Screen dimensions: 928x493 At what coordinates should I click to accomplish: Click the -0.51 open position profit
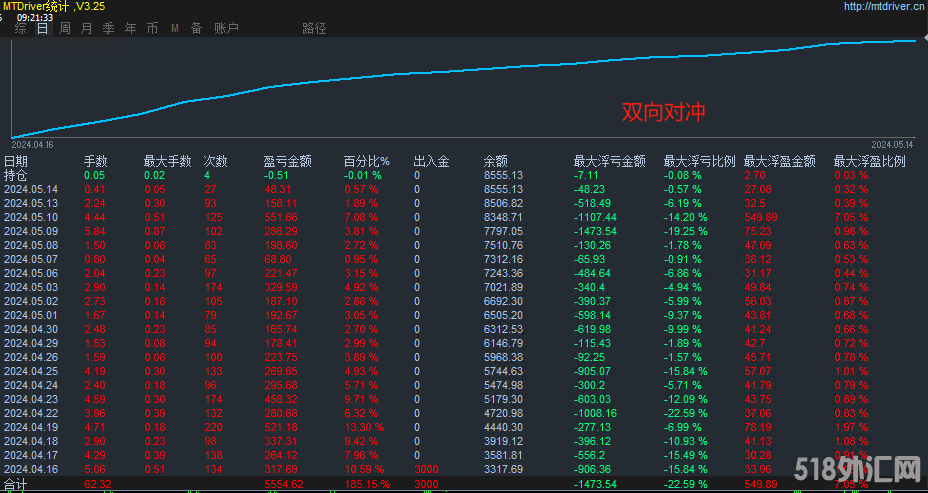(276, 175)
